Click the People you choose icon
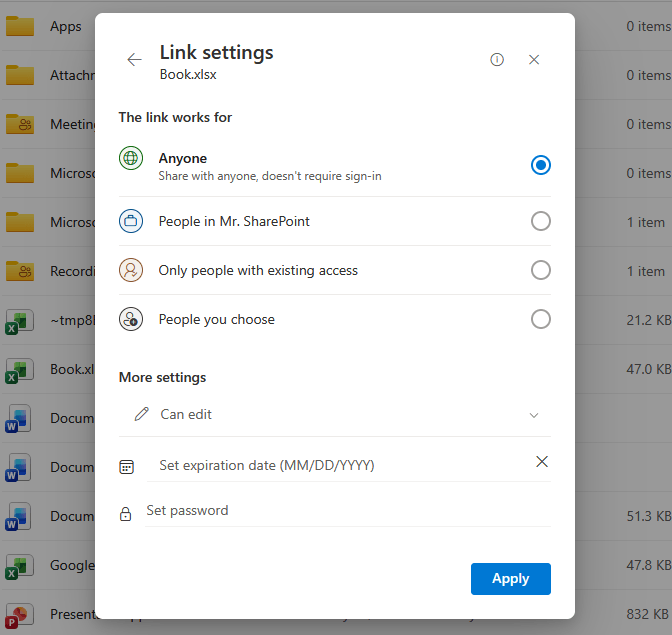This screenshot has height=635, width=672. tap(131, 319)
